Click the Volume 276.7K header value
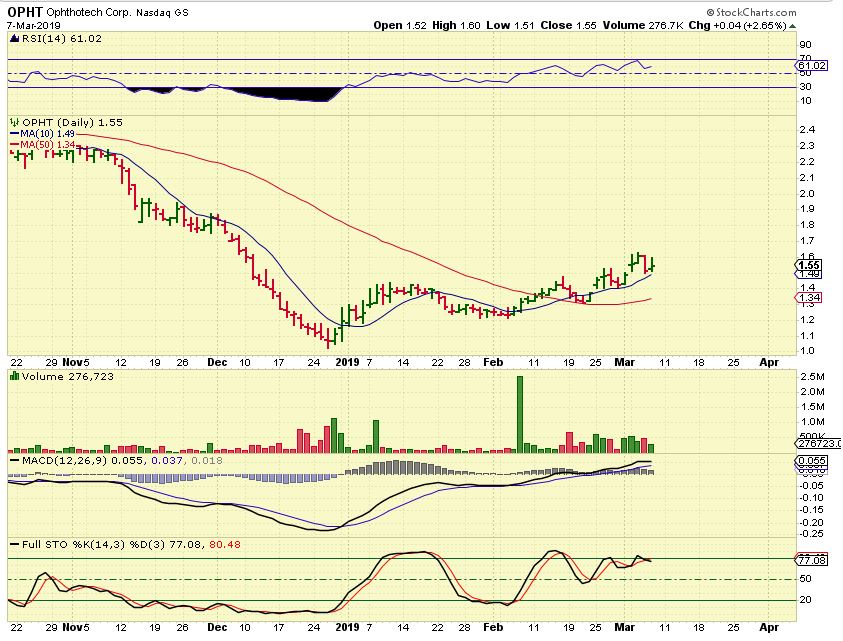Screen dimensions: 843x641 (643, 25)
